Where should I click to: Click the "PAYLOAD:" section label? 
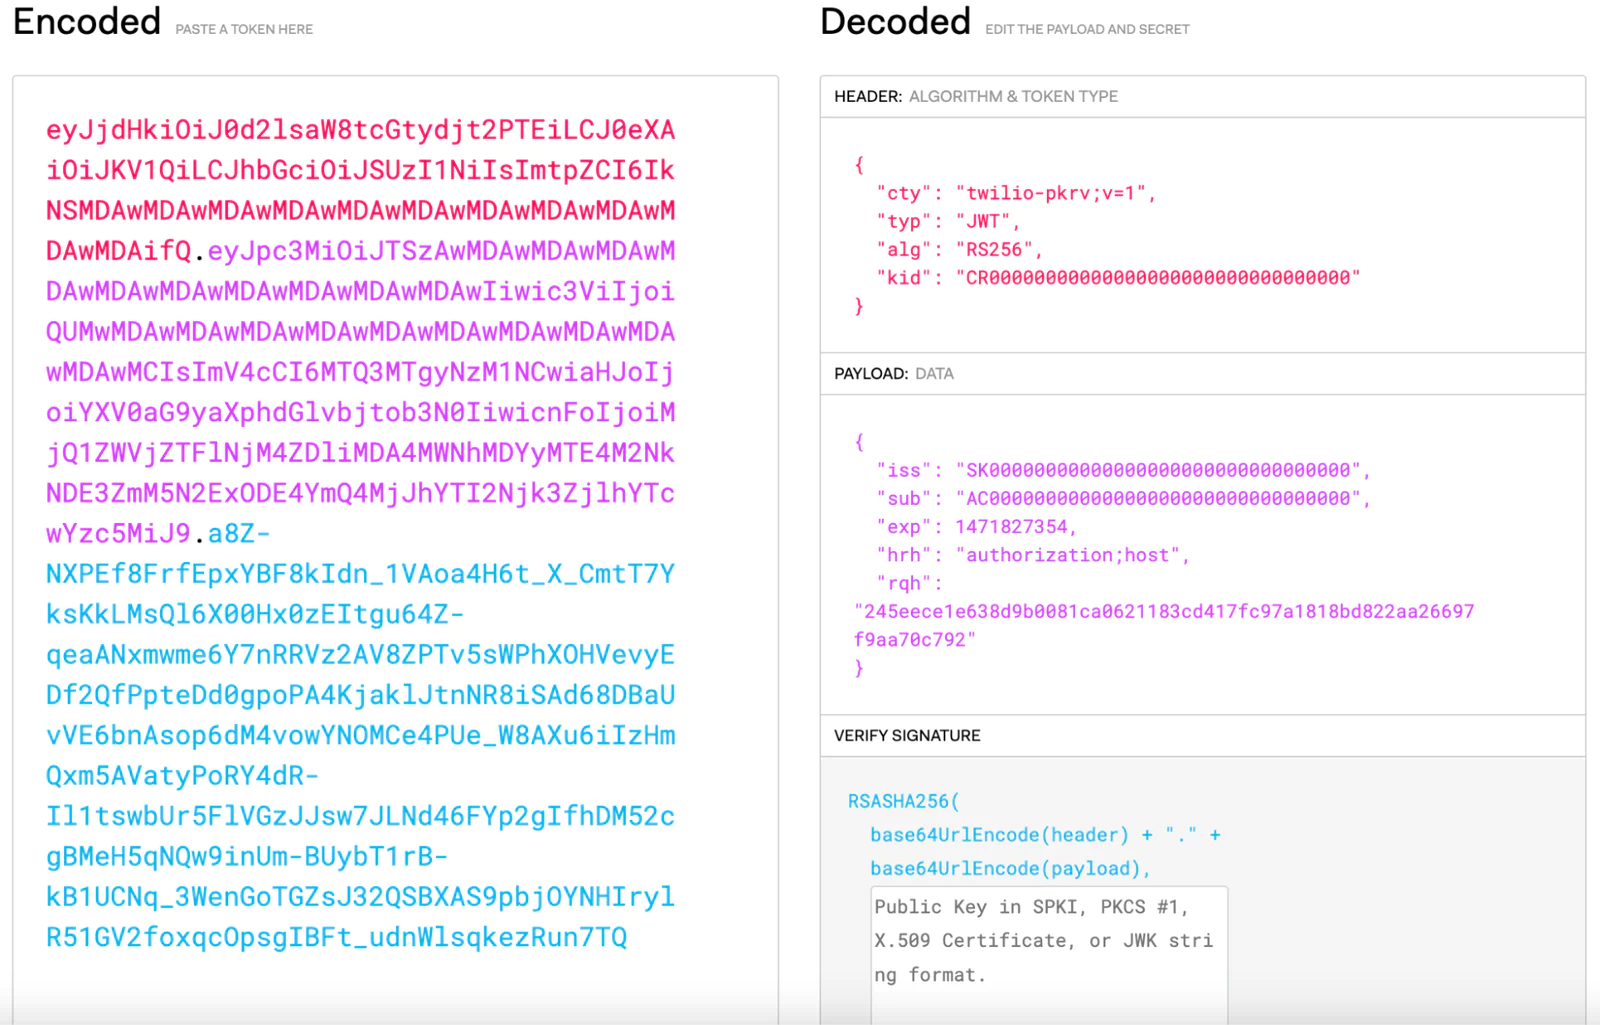(871, 373)
